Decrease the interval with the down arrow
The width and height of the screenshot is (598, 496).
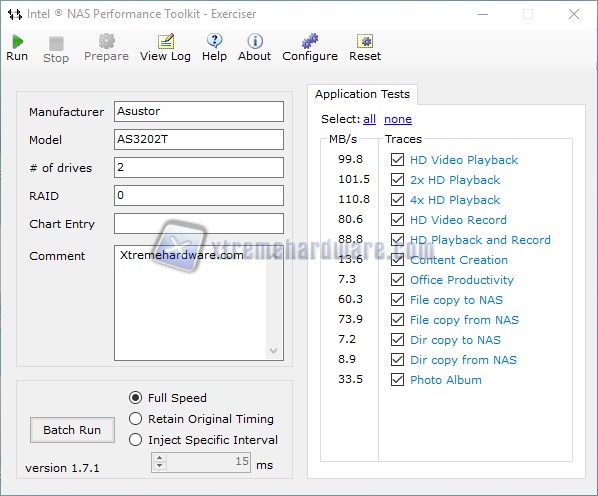click(159, 466)
